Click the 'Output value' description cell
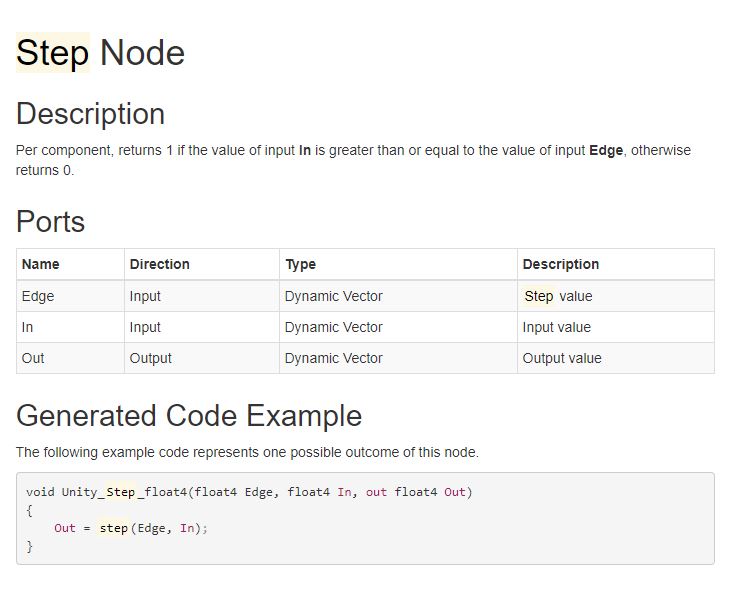This screenshot has width=741, height=592. click(561, 358)
